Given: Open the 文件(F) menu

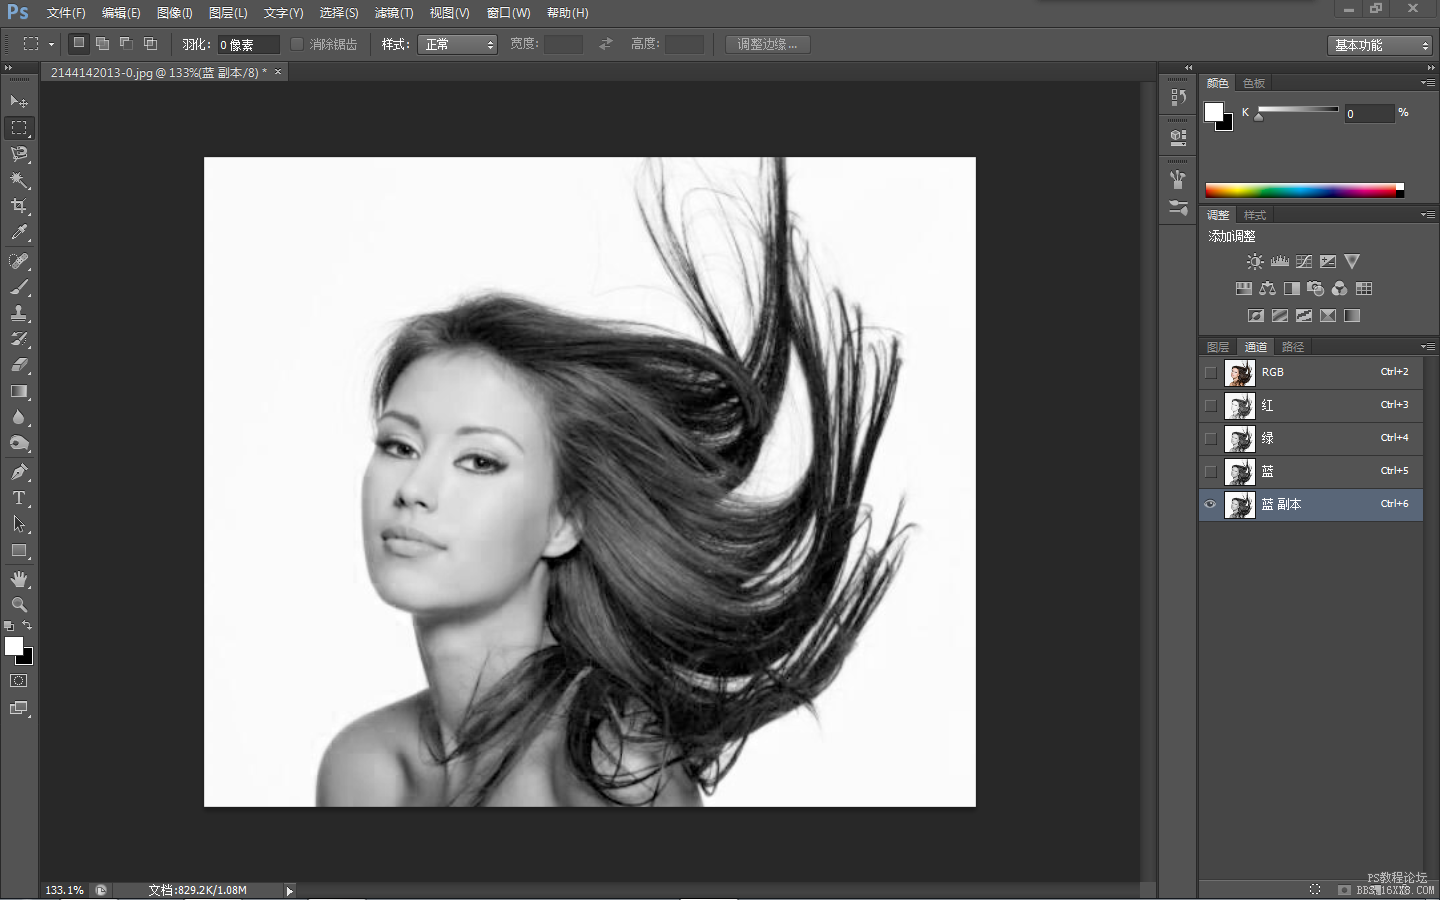Looking at the screenshot, I should click(66, 13).
